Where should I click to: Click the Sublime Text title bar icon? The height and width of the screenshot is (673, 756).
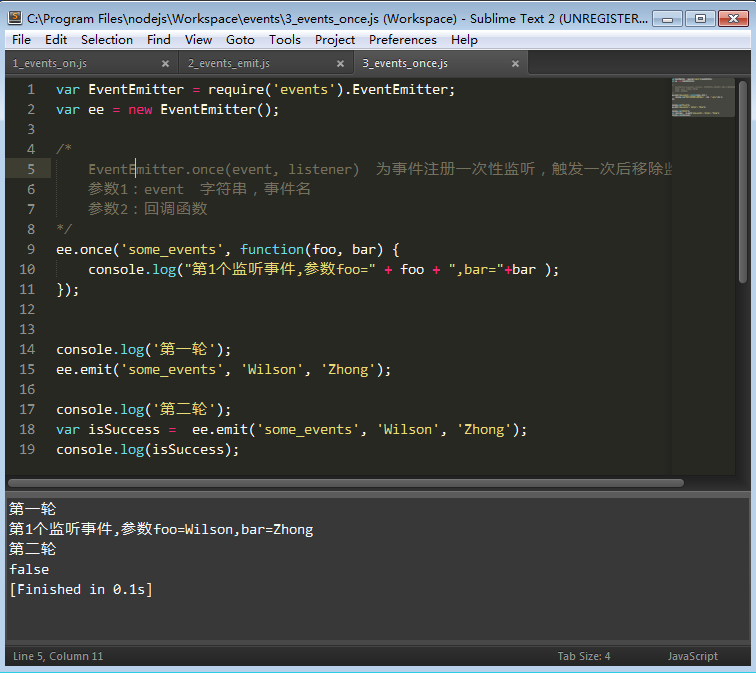pos(15,18)
